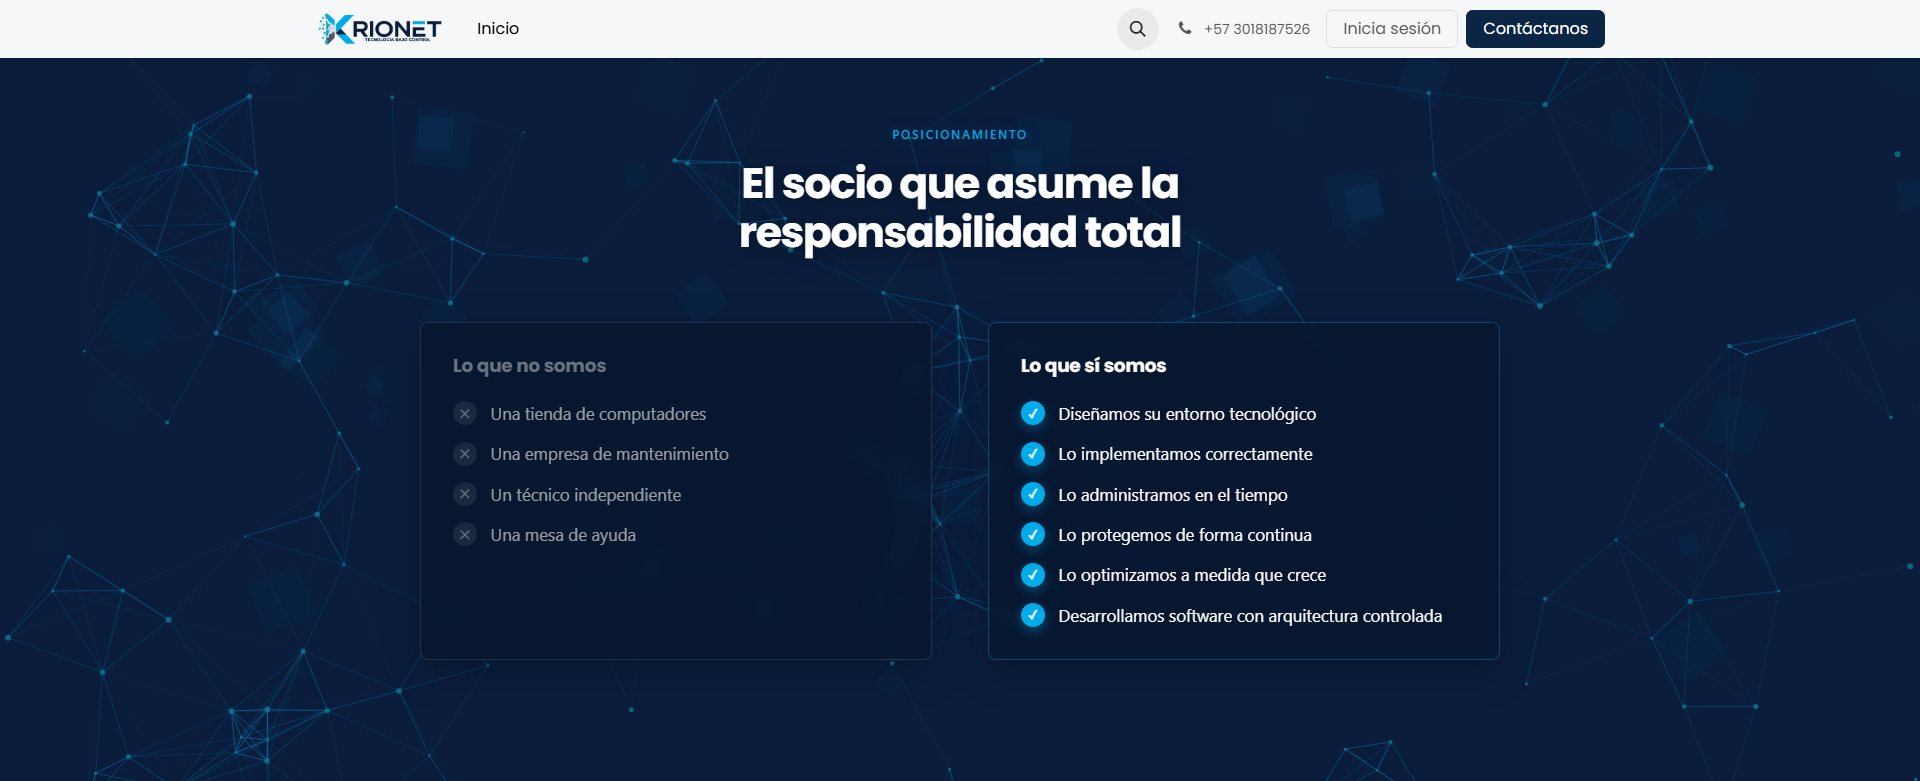Click the Contáctanos button
The height and width of the screenshot is (781, 1920).
[x=1535, y=29]
